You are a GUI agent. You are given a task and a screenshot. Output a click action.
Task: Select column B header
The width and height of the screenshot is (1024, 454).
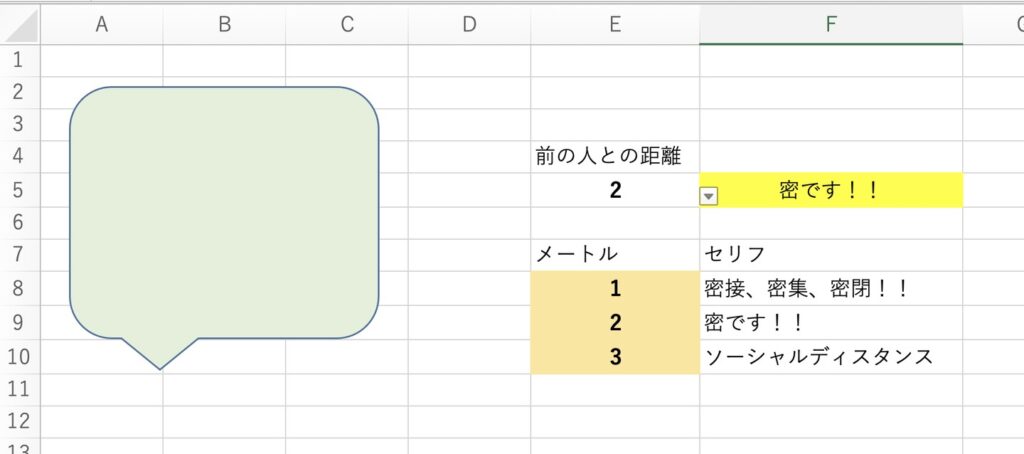tap(224, 26)
